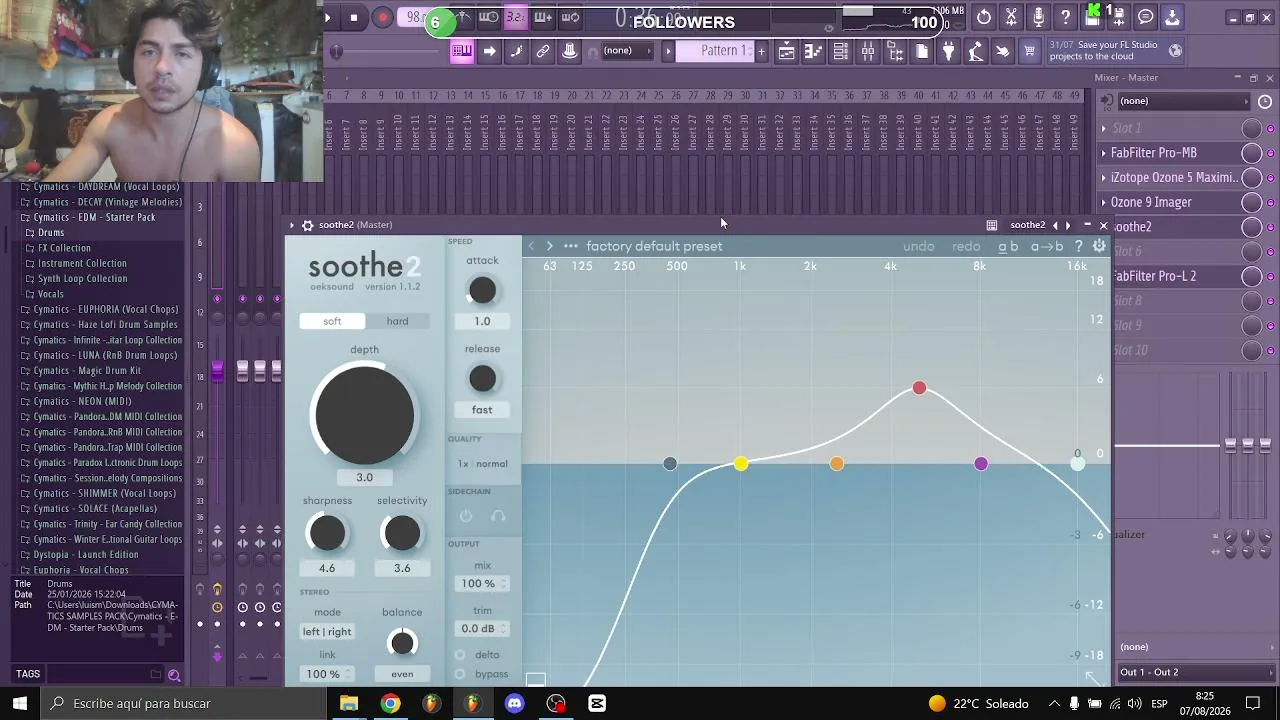Select soft mode in soothe2
Viewport: 1280px width, 720px height.
click(332, 321)
